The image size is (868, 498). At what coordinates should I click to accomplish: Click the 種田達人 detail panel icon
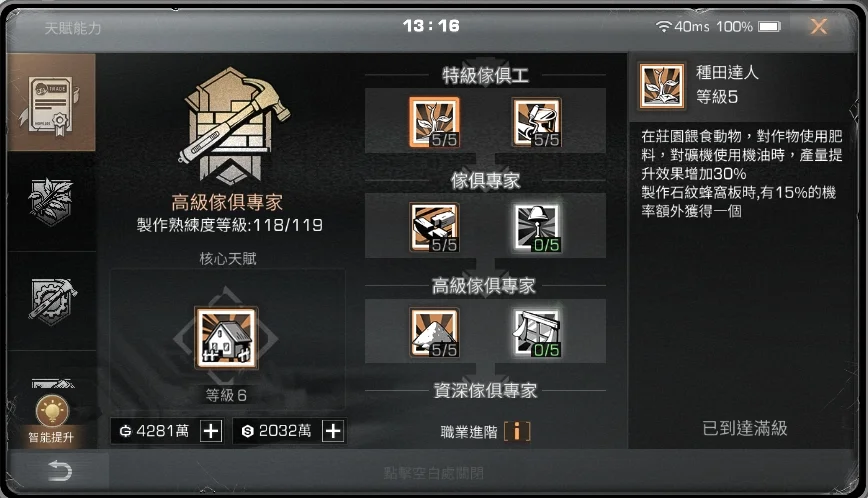(662, 86)
